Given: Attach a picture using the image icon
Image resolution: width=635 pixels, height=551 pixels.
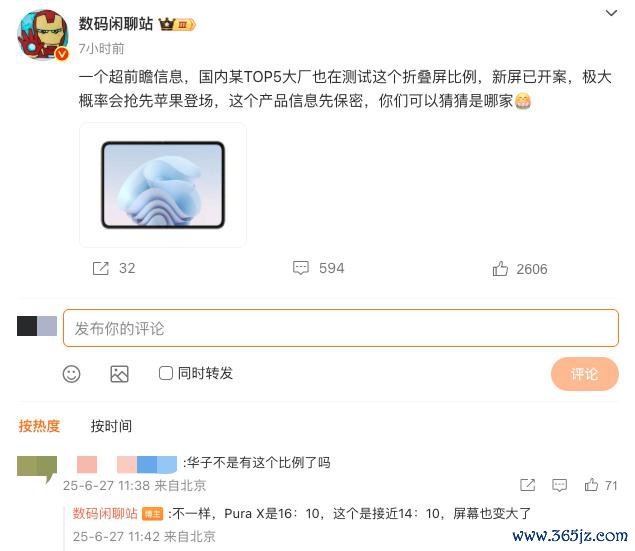Looking at the screenshot, I should [119, 374].
